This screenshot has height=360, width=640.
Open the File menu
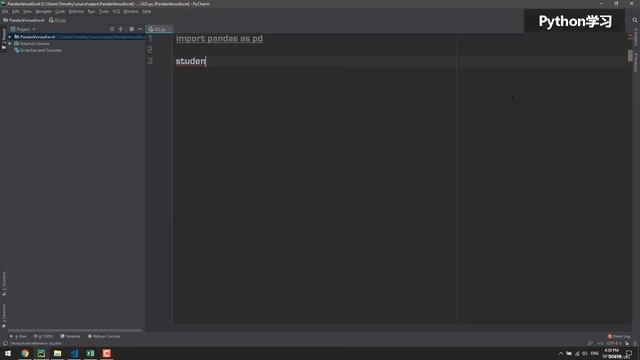pos(5,12)
